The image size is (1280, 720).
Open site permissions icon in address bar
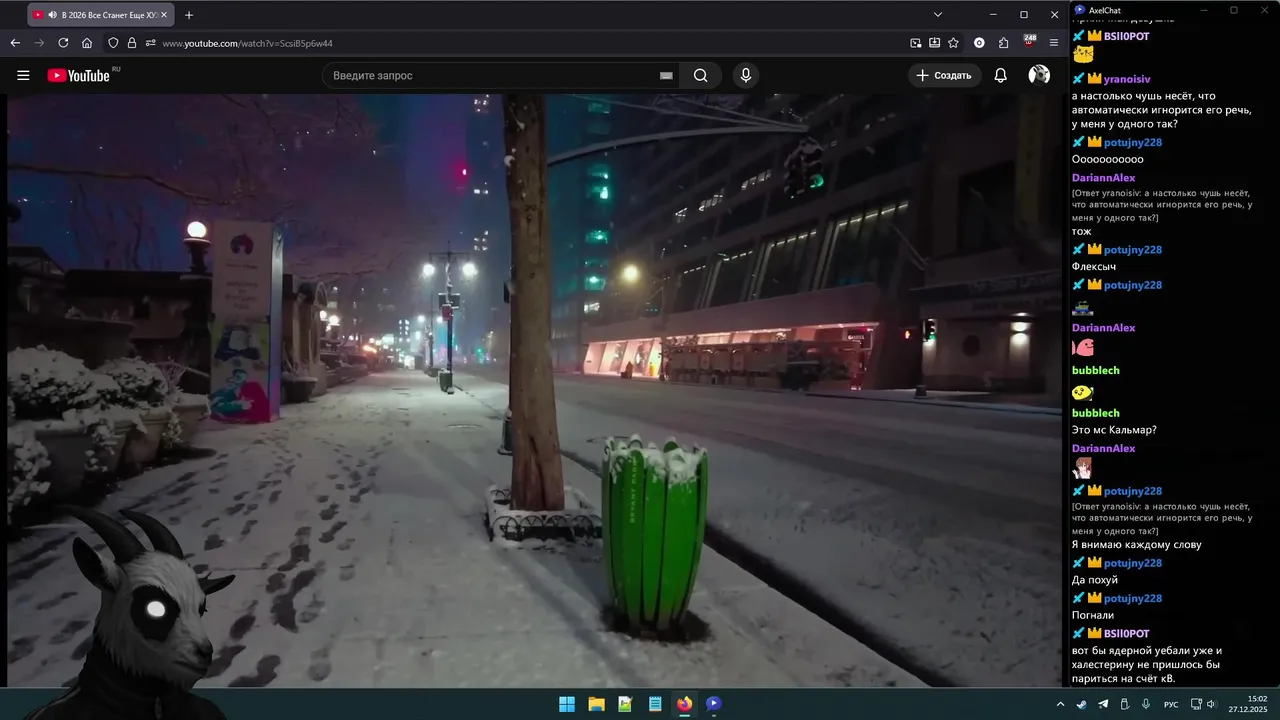(x=150, y=43)
